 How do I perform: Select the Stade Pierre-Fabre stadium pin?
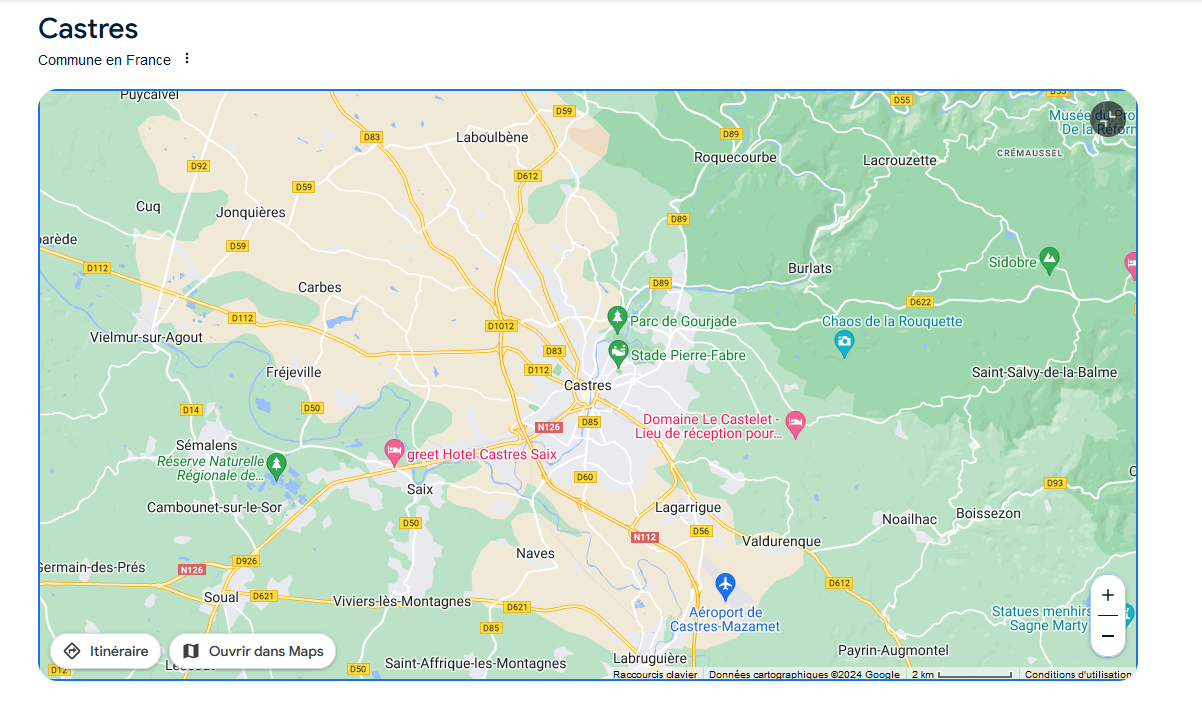(618, 354)
